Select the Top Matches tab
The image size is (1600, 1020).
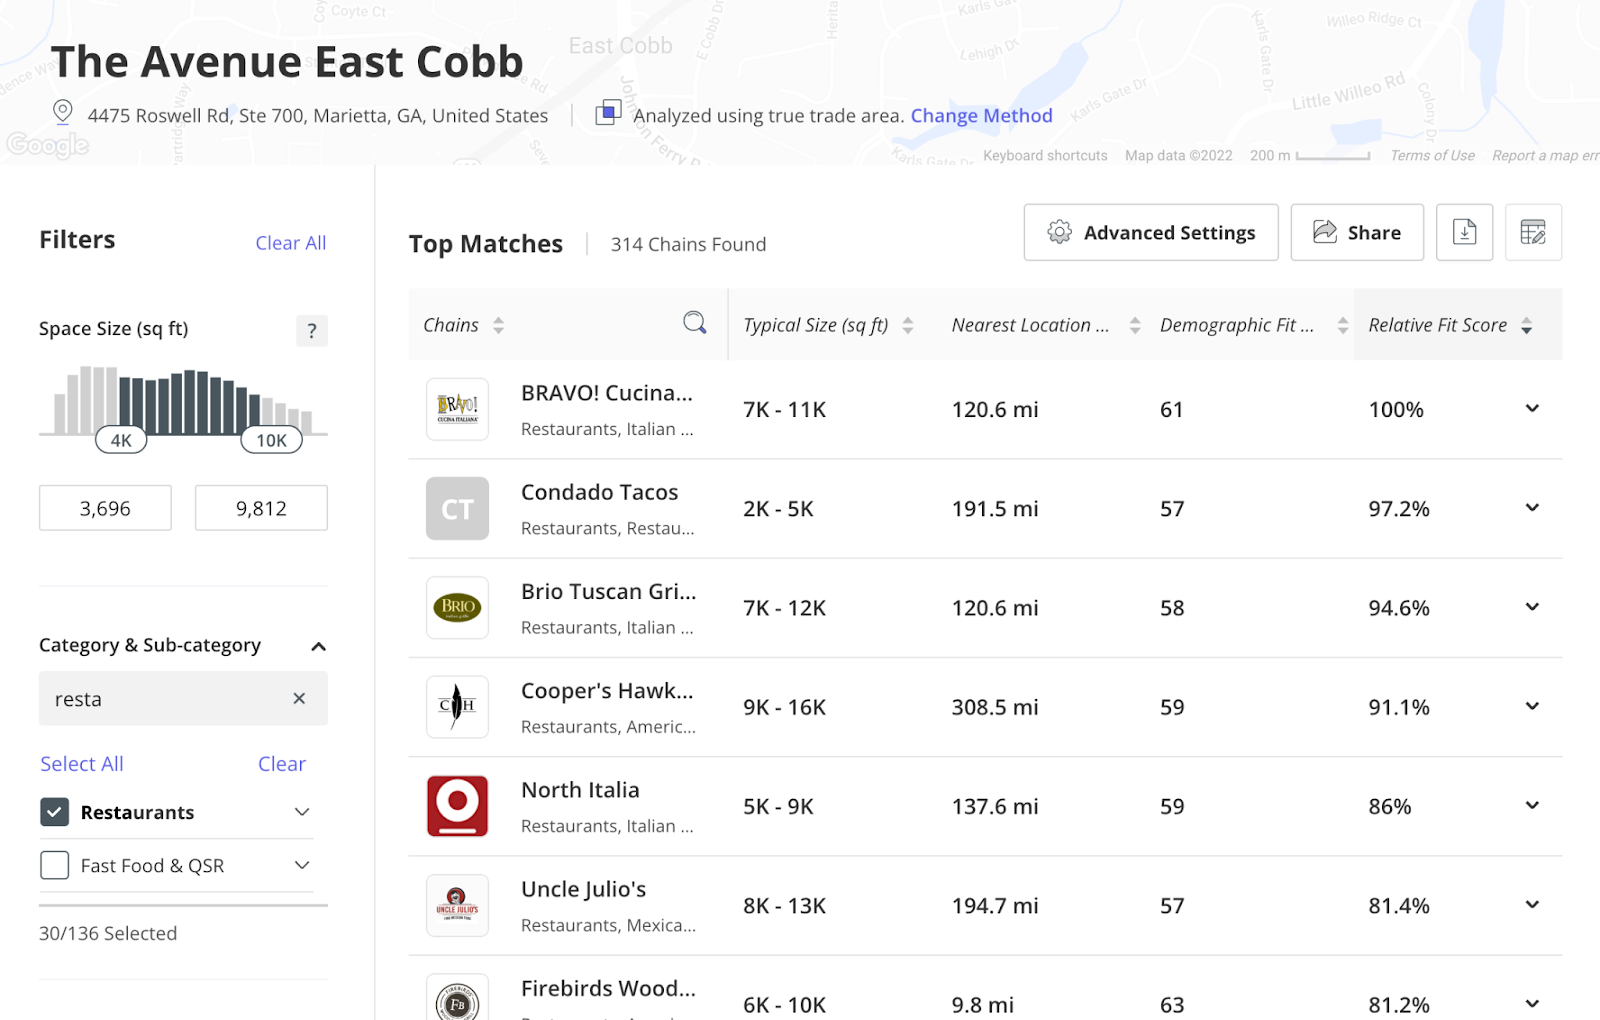point(486,243)
